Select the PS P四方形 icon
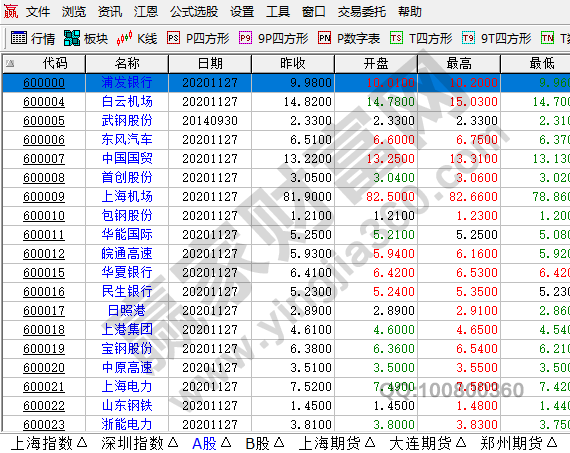This screenshot has width=570, height=453. 173,38
